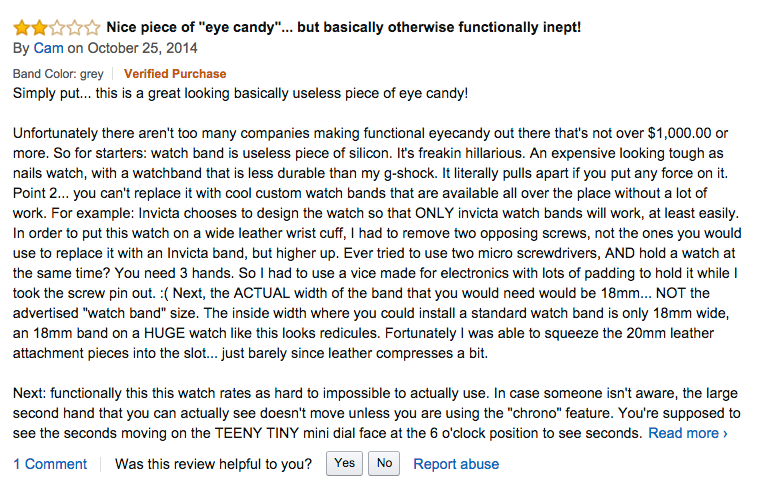Click the 'Was this review helpful to you?' text

tap(213, 464)
